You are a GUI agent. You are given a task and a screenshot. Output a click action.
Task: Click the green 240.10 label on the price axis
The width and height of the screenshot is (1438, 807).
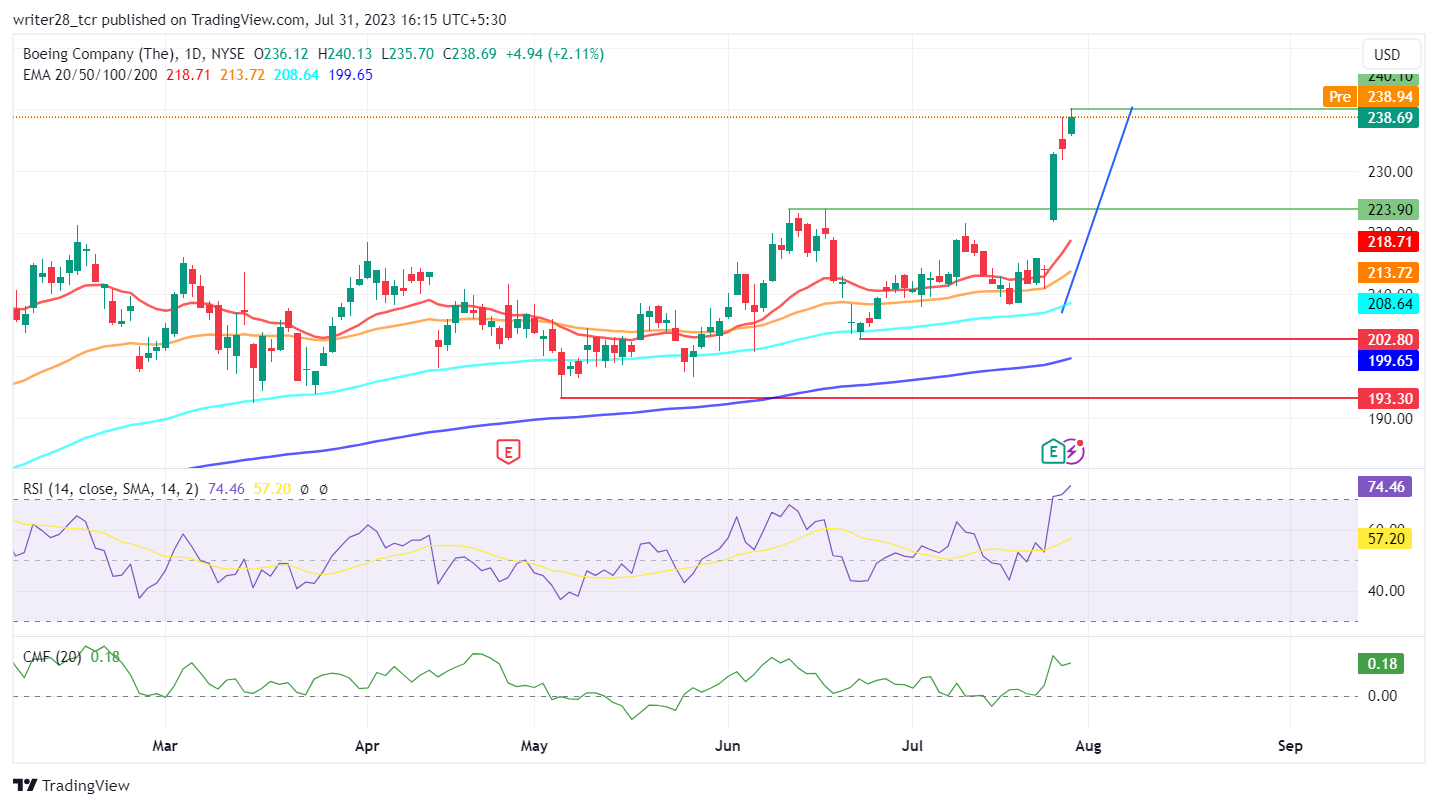[x=1388, y=78]
